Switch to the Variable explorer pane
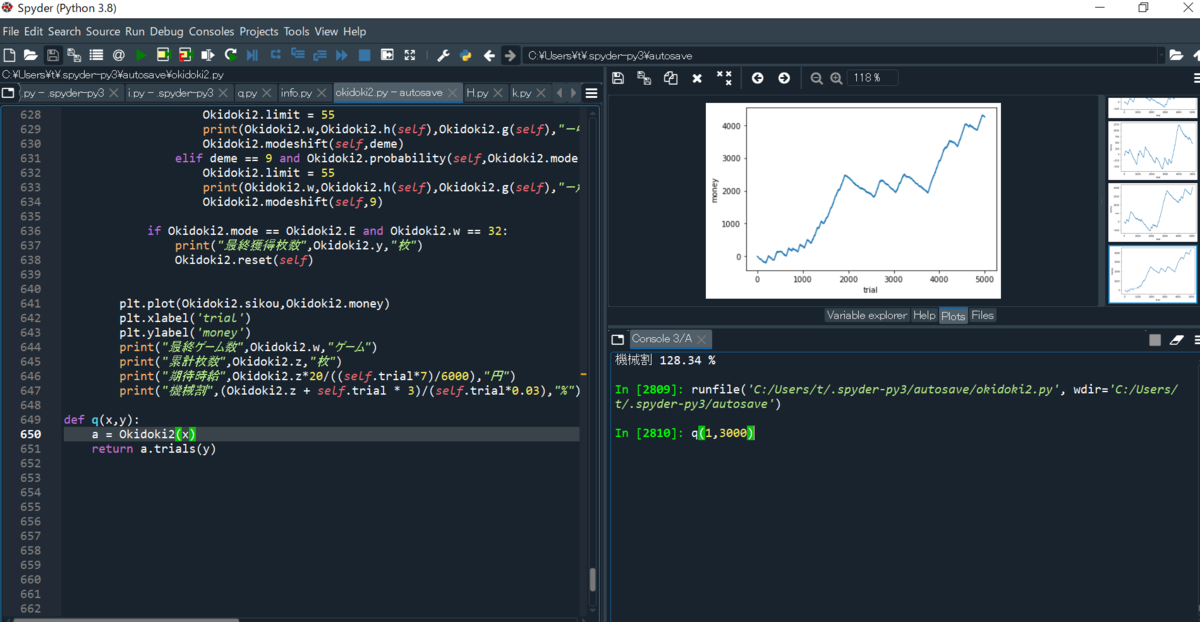This screenshot has width=1200, height=622. pos(866,315)
